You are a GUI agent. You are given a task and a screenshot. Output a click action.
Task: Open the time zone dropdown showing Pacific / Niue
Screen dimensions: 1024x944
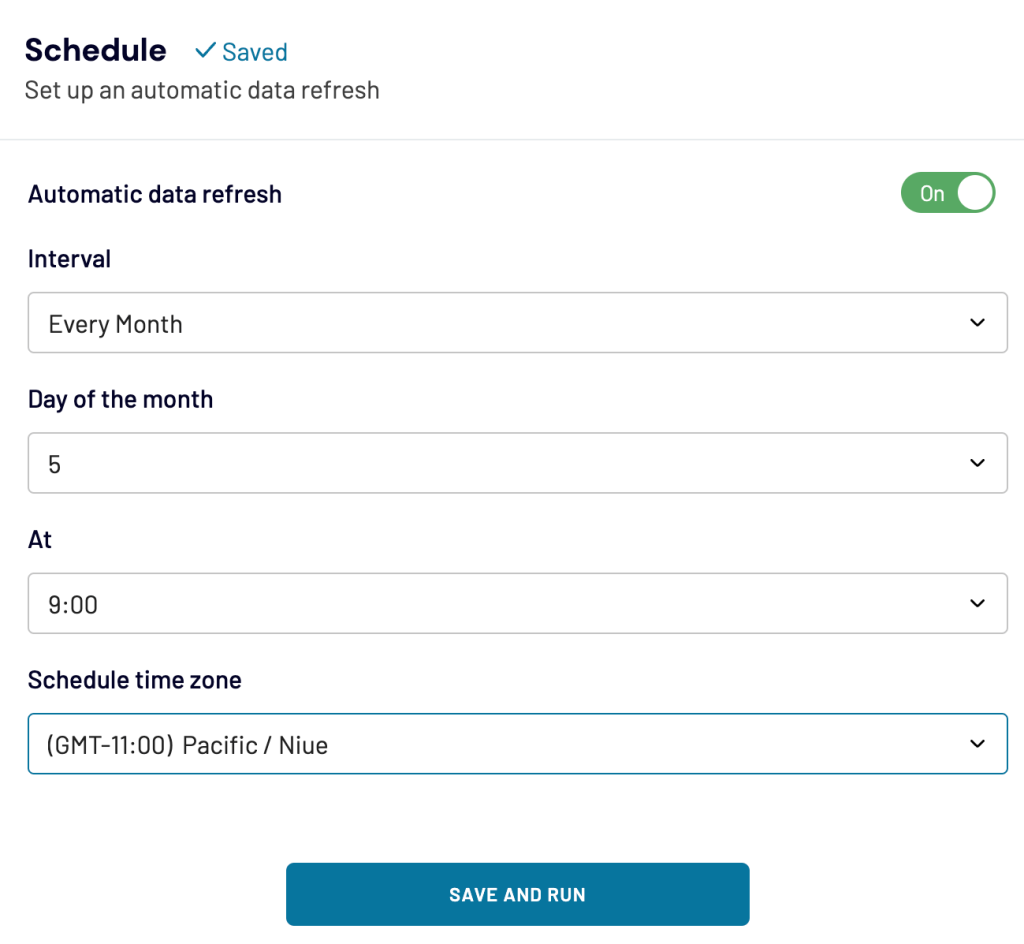click(500, 744)
